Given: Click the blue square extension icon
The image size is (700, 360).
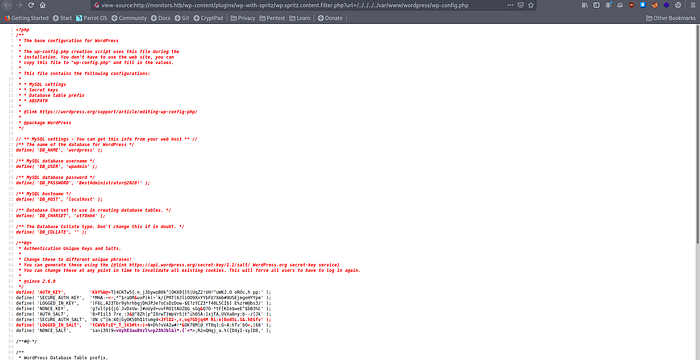Looking at the screenshot, I should (643, 5).
